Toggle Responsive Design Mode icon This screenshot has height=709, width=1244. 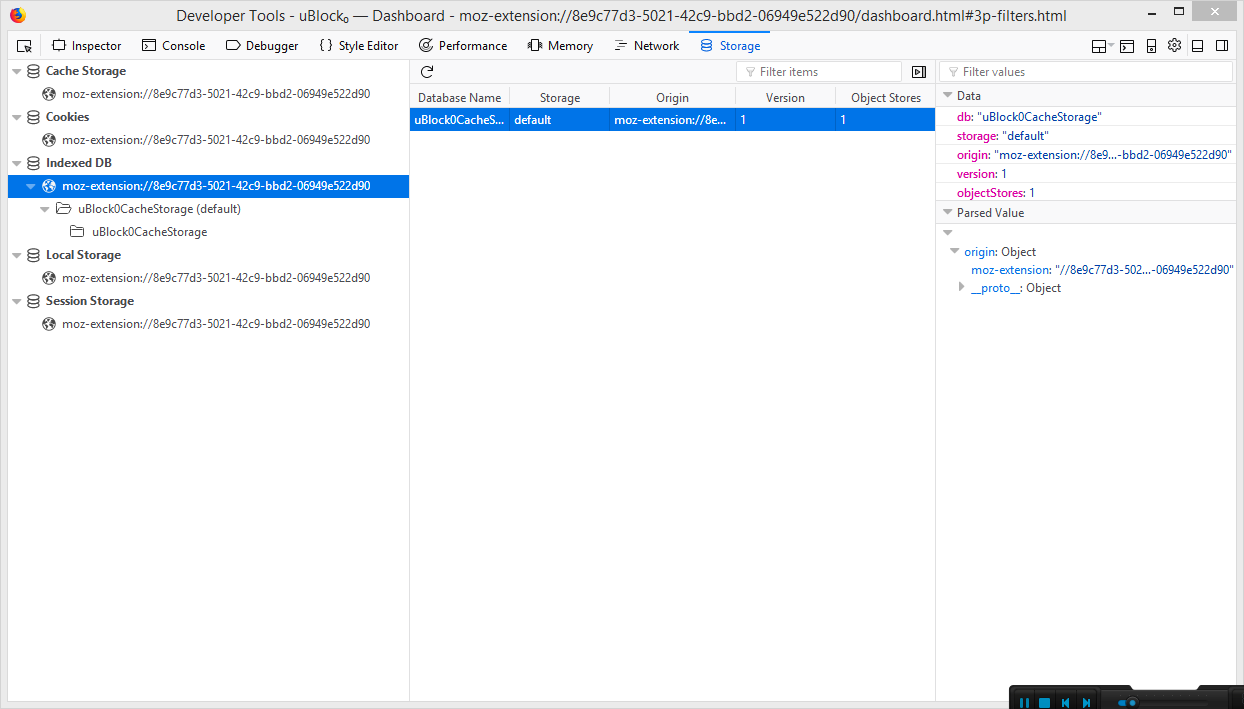[1151, 46]
